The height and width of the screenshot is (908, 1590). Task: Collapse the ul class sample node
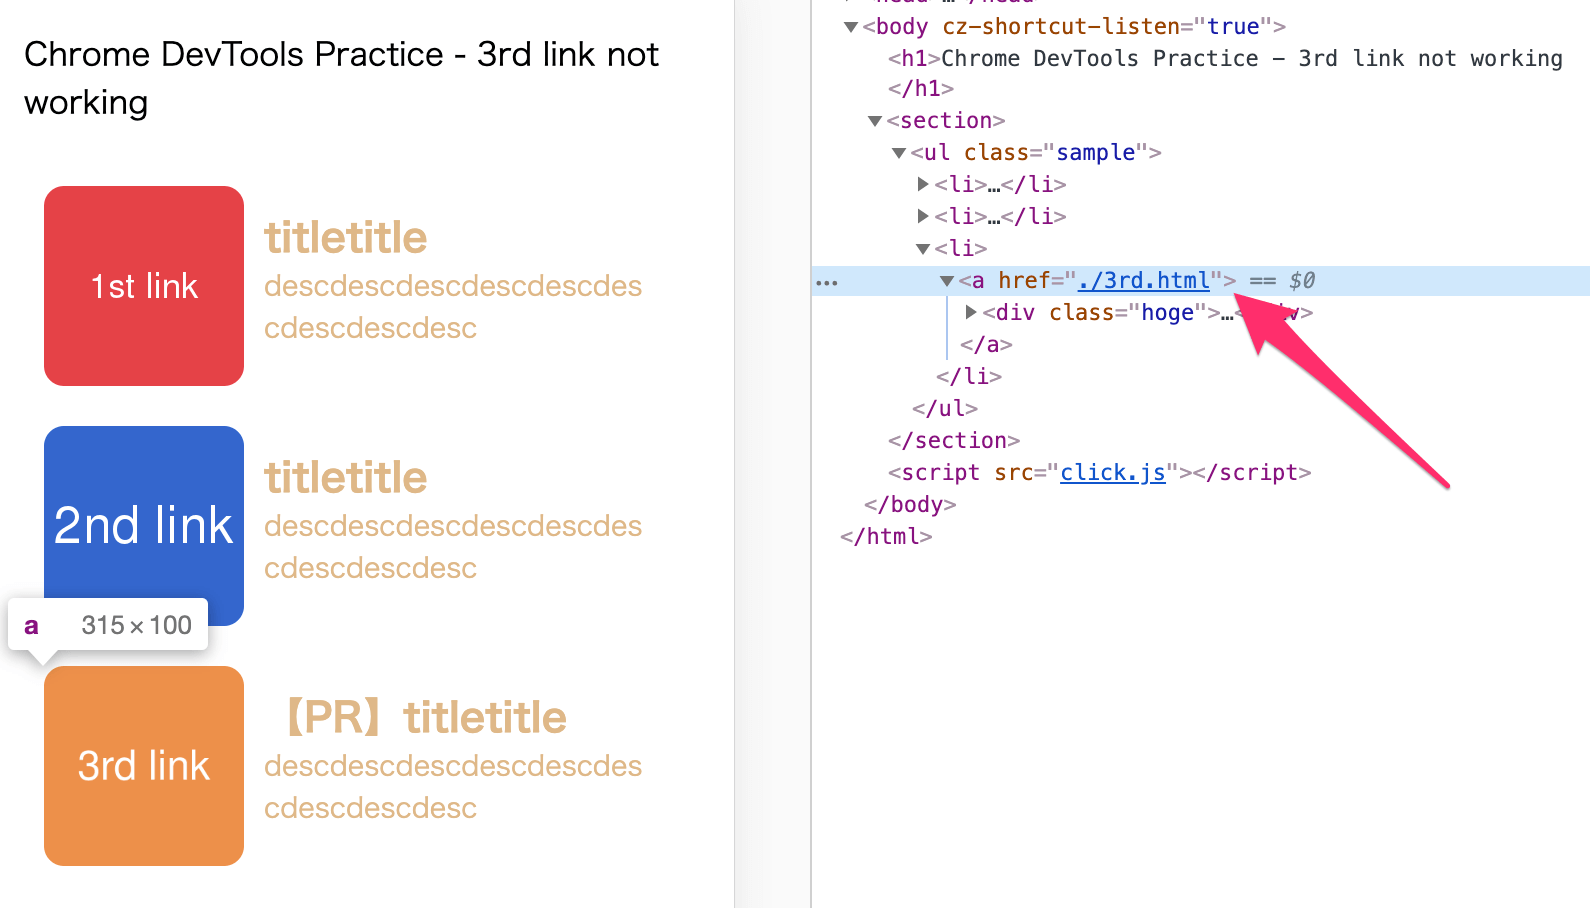[899, 153]
